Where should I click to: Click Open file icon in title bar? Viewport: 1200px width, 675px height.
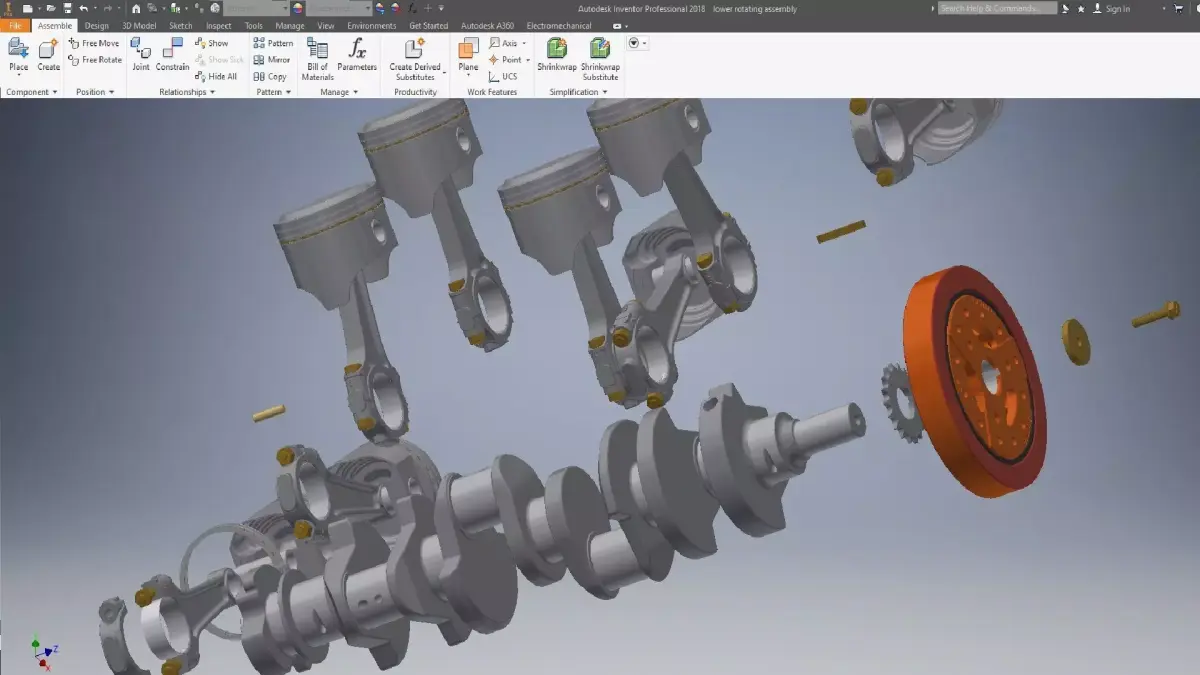point(50,8)
